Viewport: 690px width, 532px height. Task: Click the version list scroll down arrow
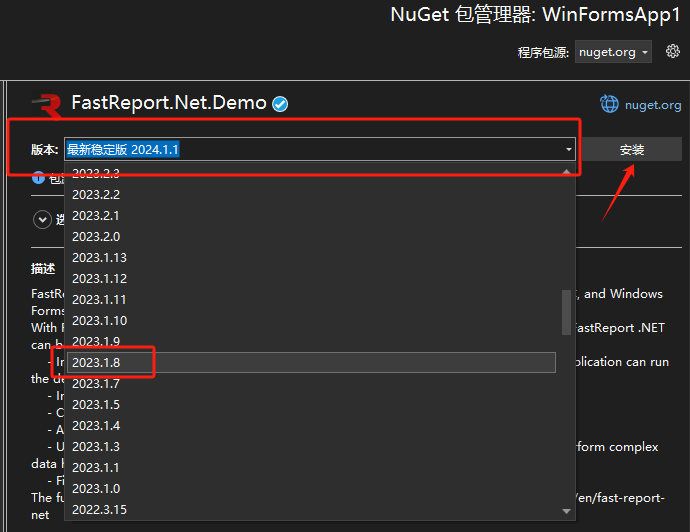tap(566, 511)
